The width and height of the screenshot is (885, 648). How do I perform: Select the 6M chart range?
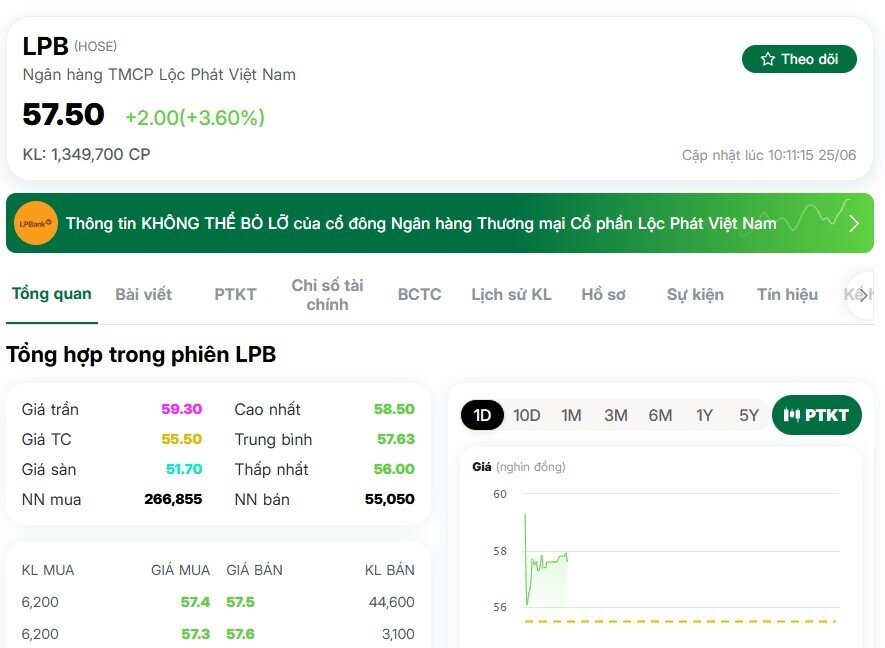(660, 415)
